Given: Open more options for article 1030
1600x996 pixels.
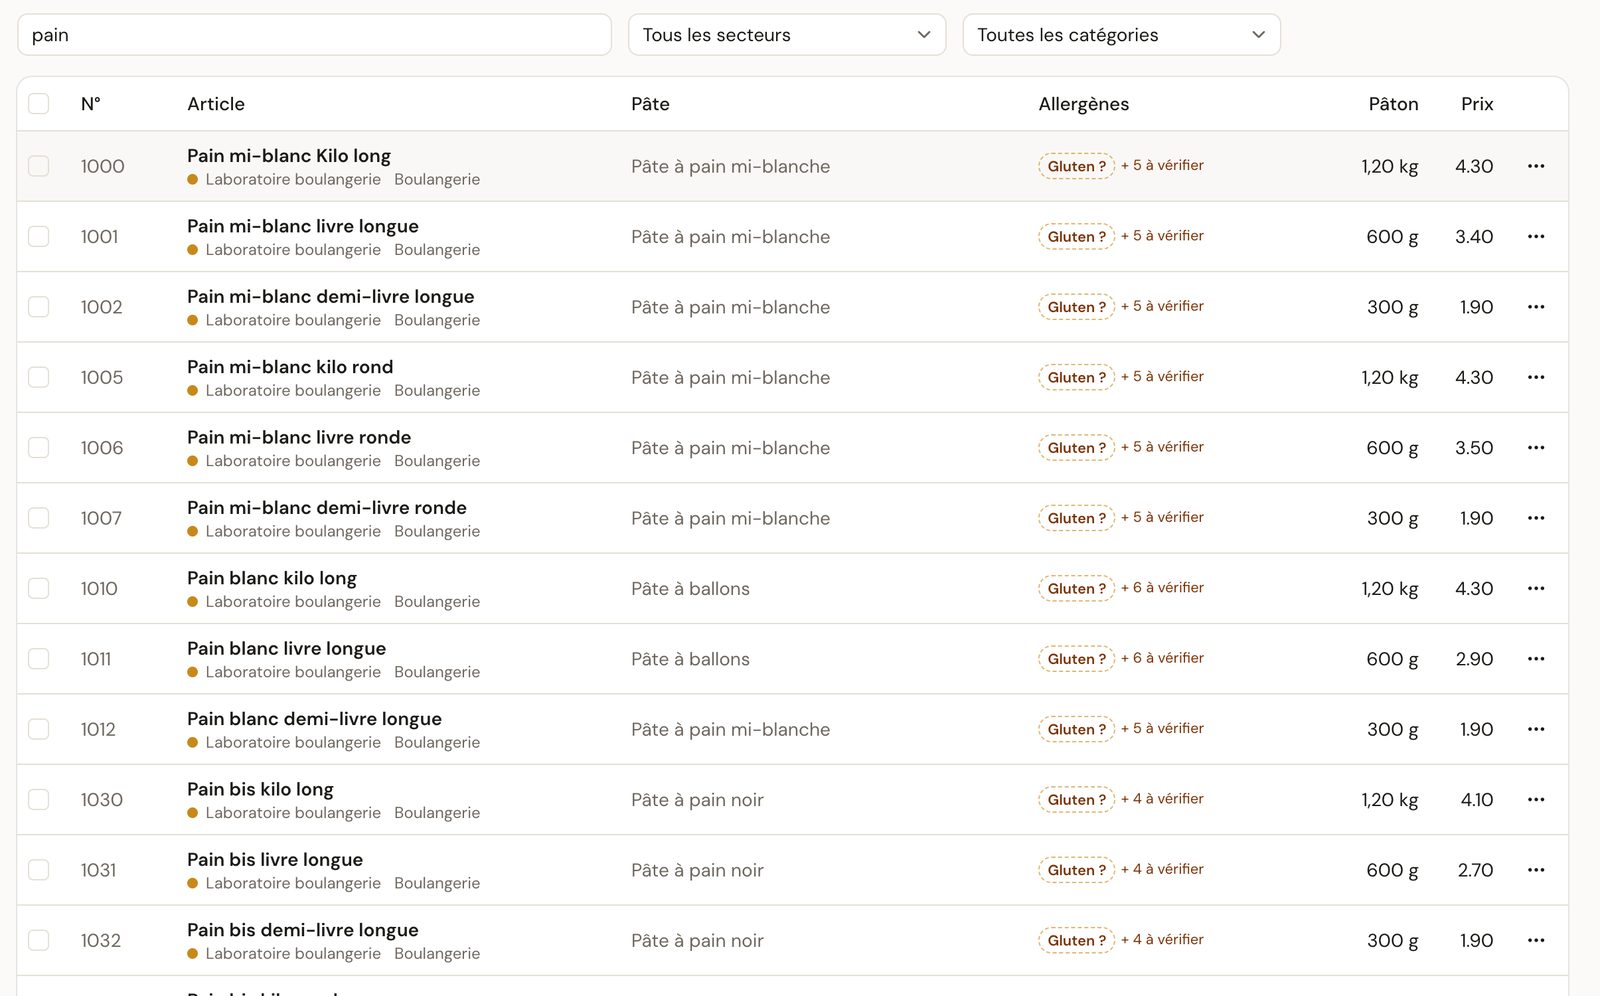Looking at the screenshot, I should (1536, 799).
